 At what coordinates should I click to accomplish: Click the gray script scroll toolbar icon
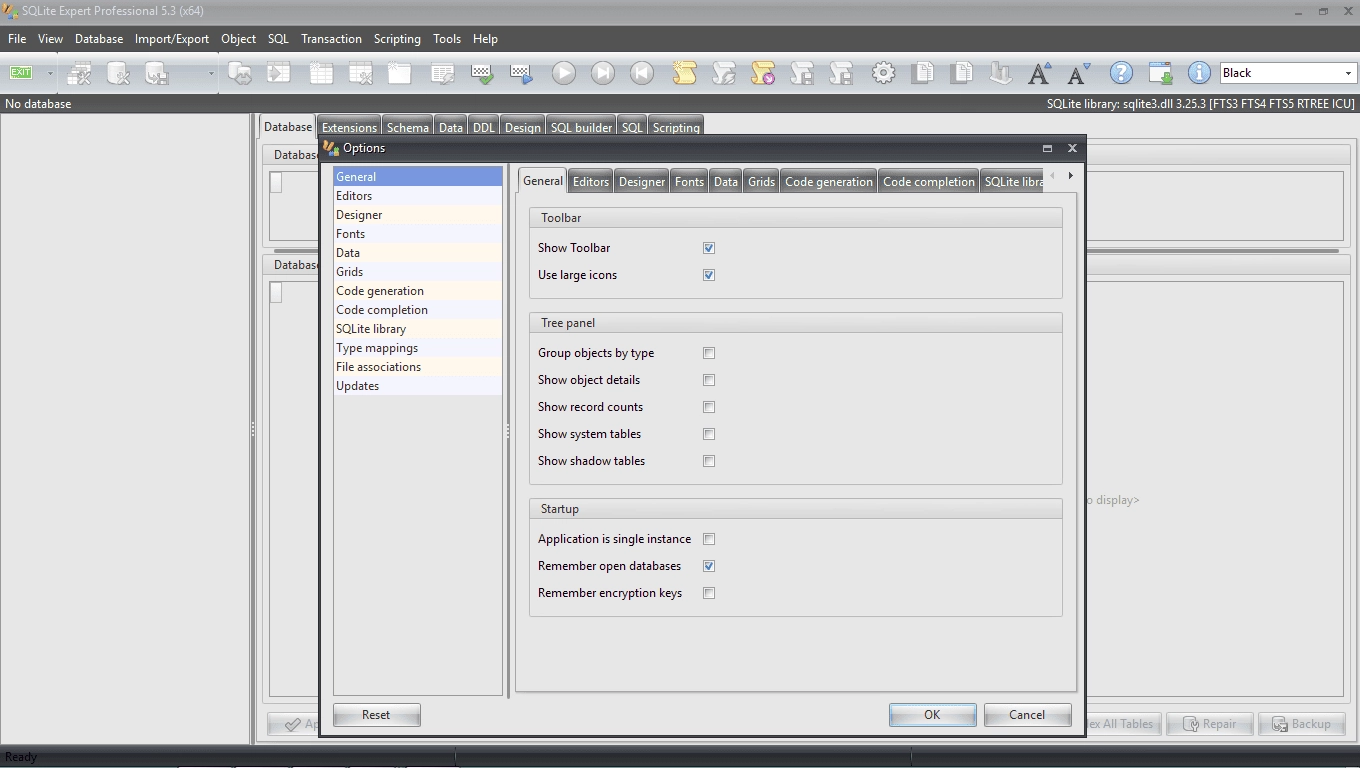724,73
